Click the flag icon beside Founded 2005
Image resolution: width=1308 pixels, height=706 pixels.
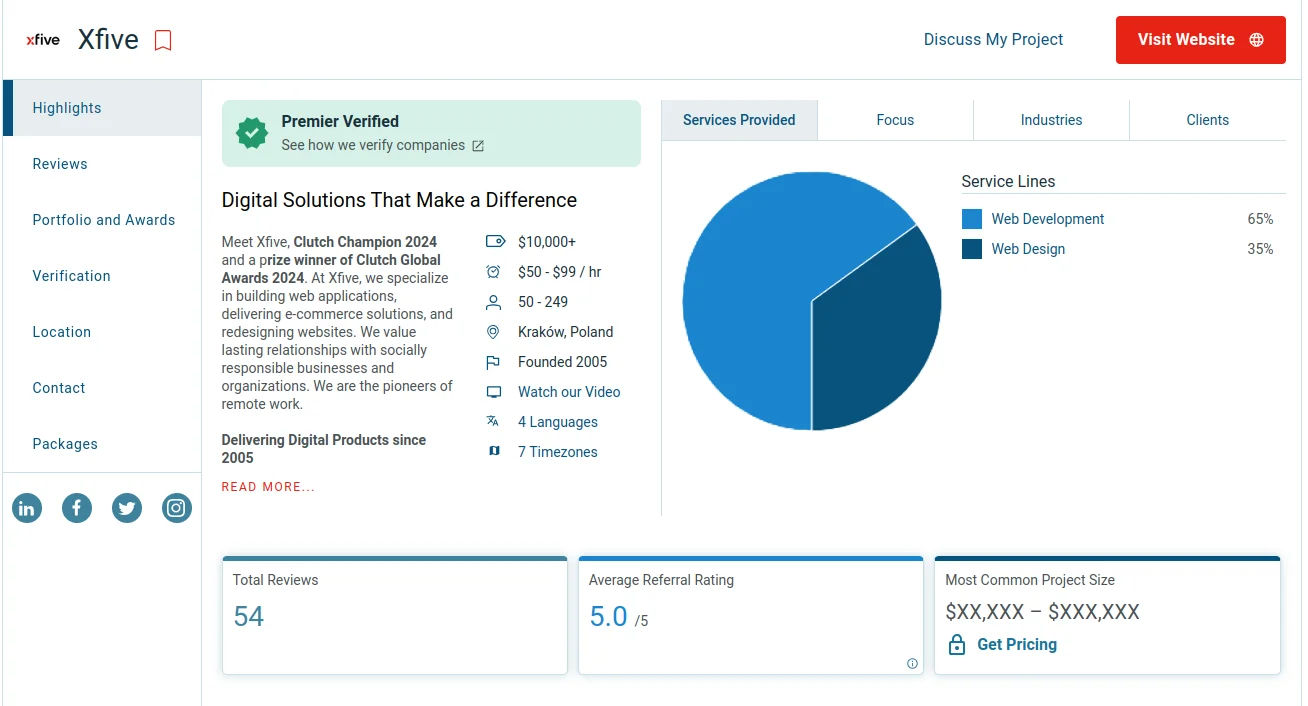tap(493, 362)
